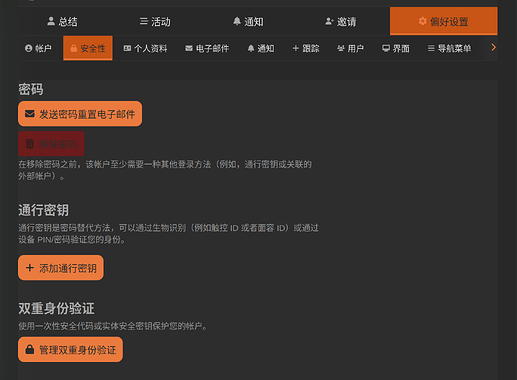
Task: Click the right chevron to show more sub-tabs
Action: (493, 48)
